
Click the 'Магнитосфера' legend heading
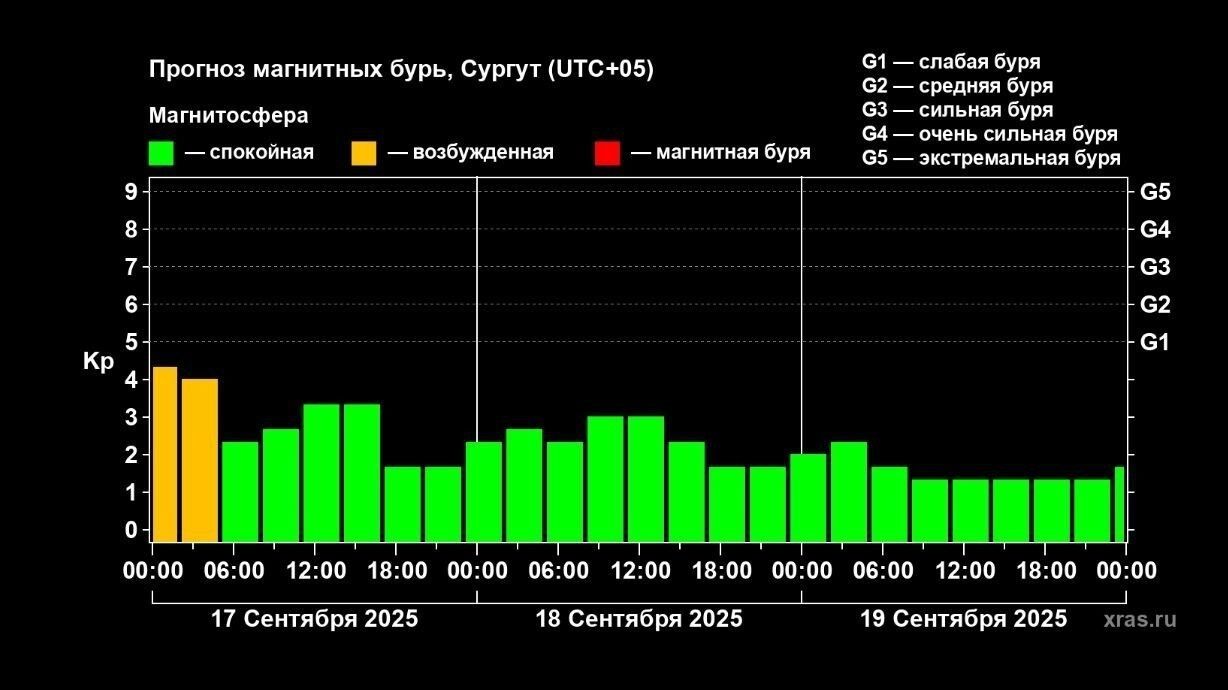228,116
